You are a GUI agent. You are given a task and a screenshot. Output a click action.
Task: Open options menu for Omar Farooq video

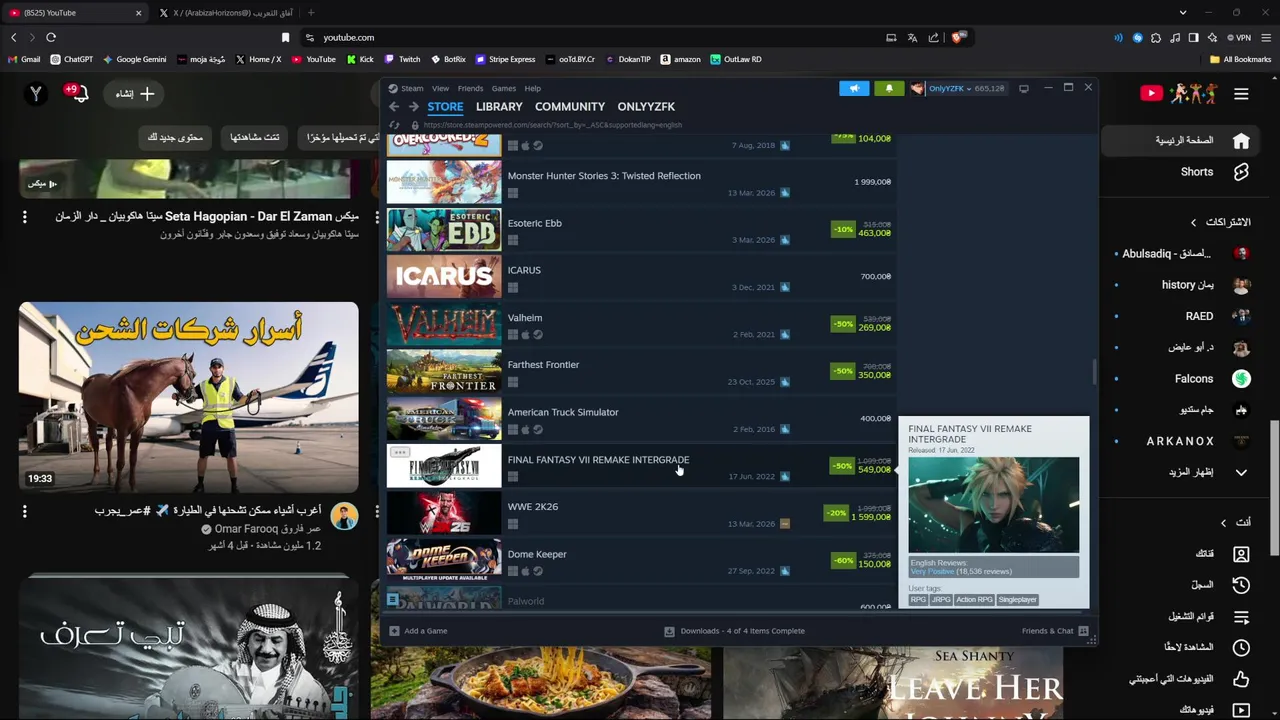[x=25, y=511]
